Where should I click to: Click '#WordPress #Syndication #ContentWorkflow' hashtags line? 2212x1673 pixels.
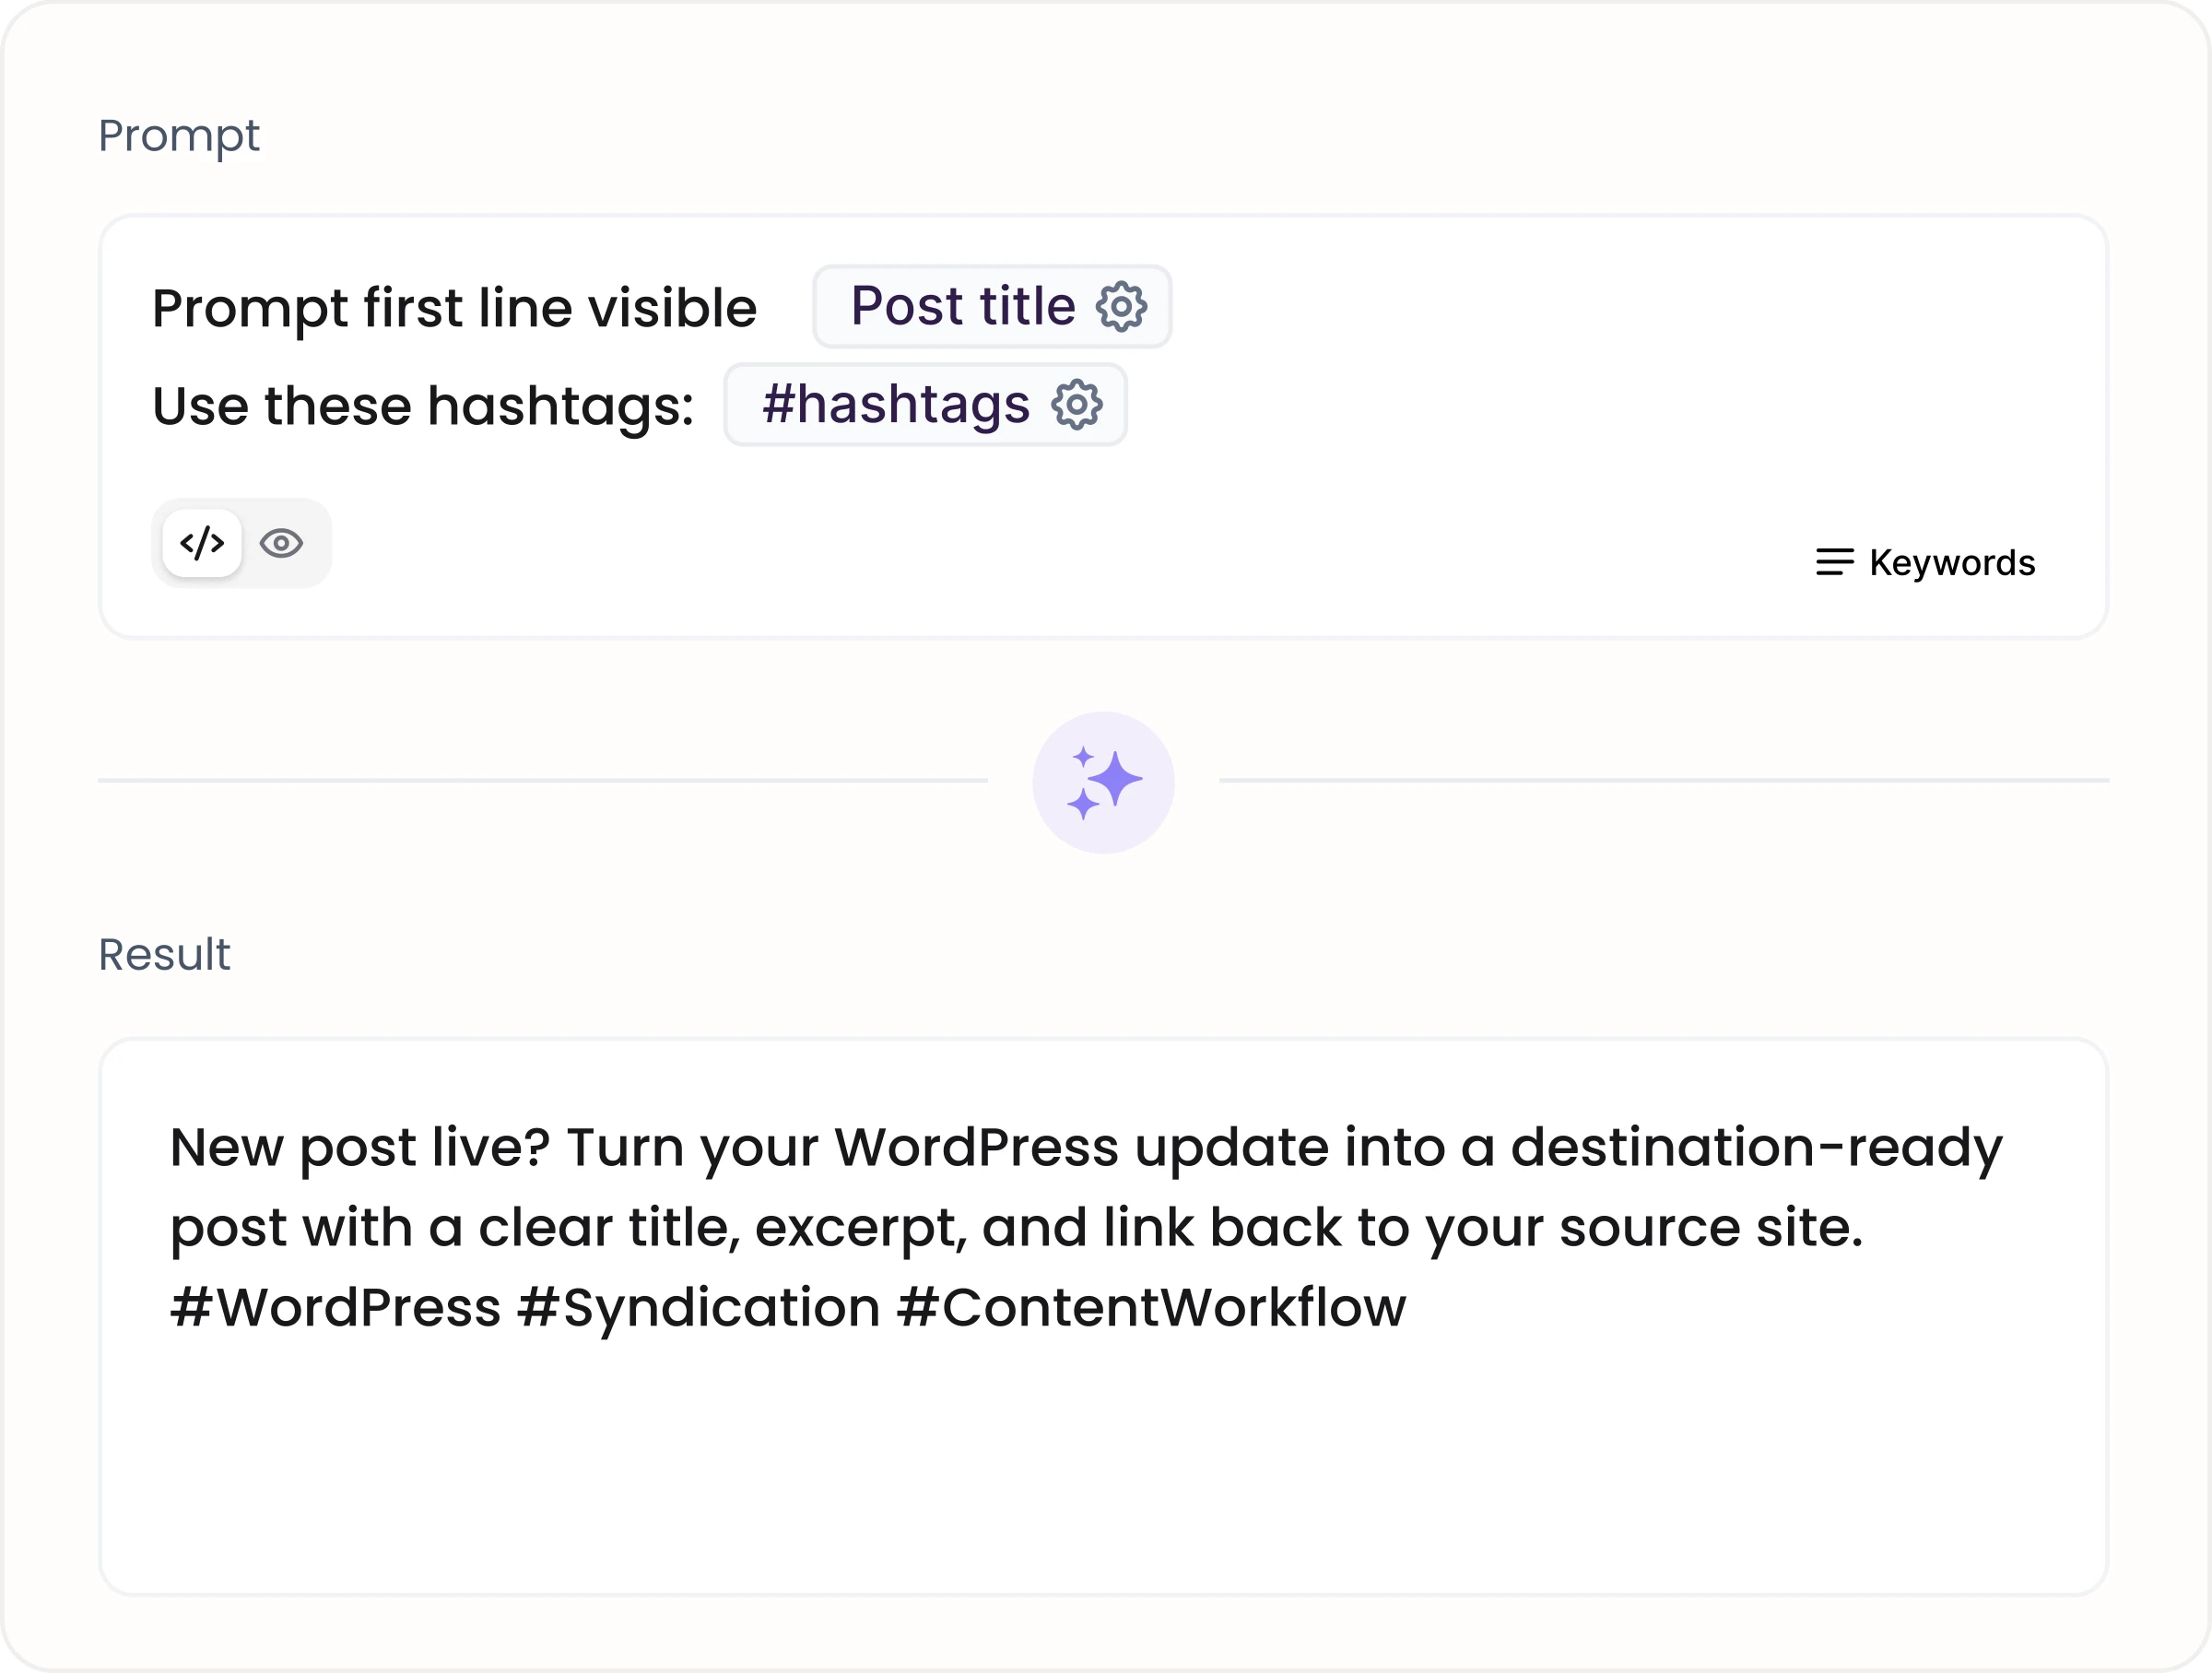coord(788,1308)
